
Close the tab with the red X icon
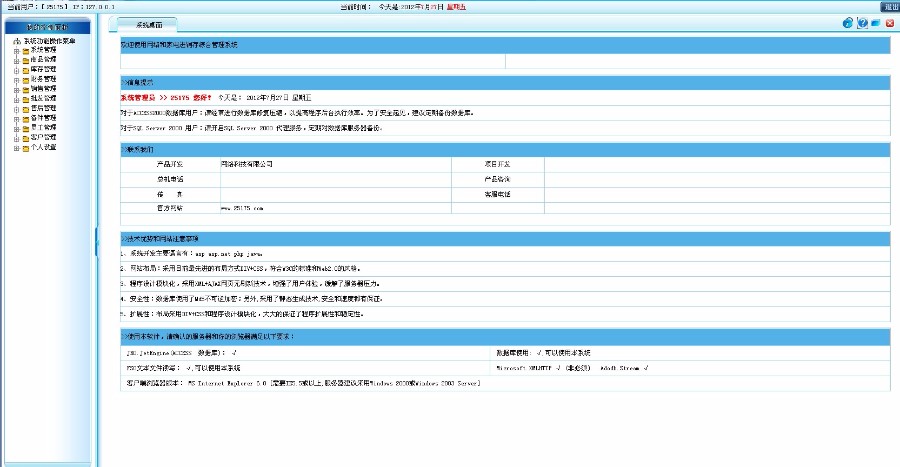(890, 23)
